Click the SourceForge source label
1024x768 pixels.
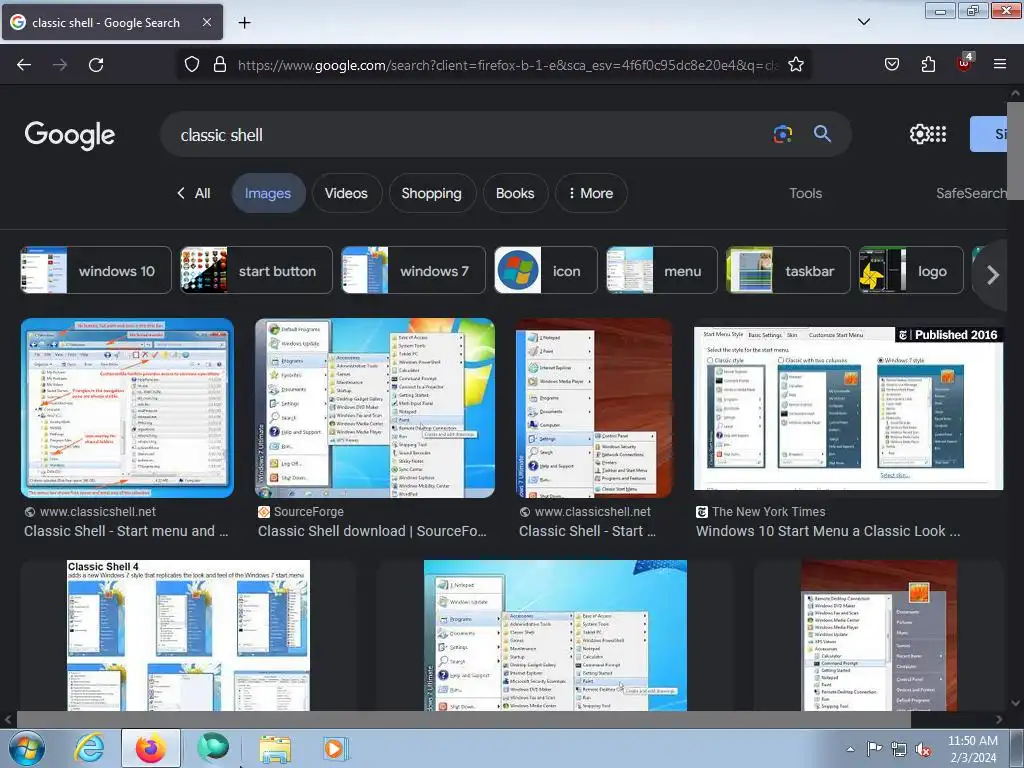(x=308, y=511)
